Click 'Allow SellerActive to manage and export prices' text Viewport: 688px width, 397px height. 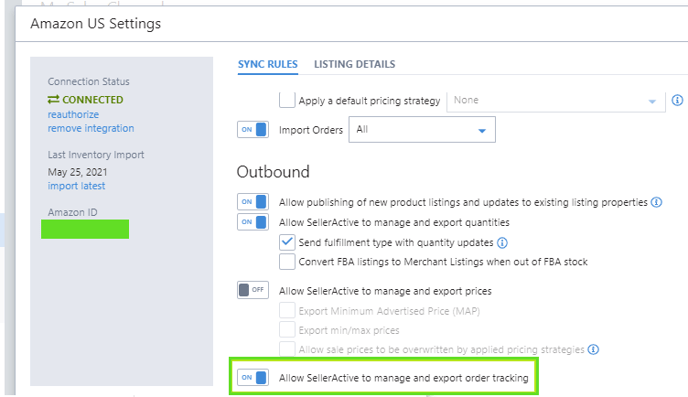pos(385,291)
